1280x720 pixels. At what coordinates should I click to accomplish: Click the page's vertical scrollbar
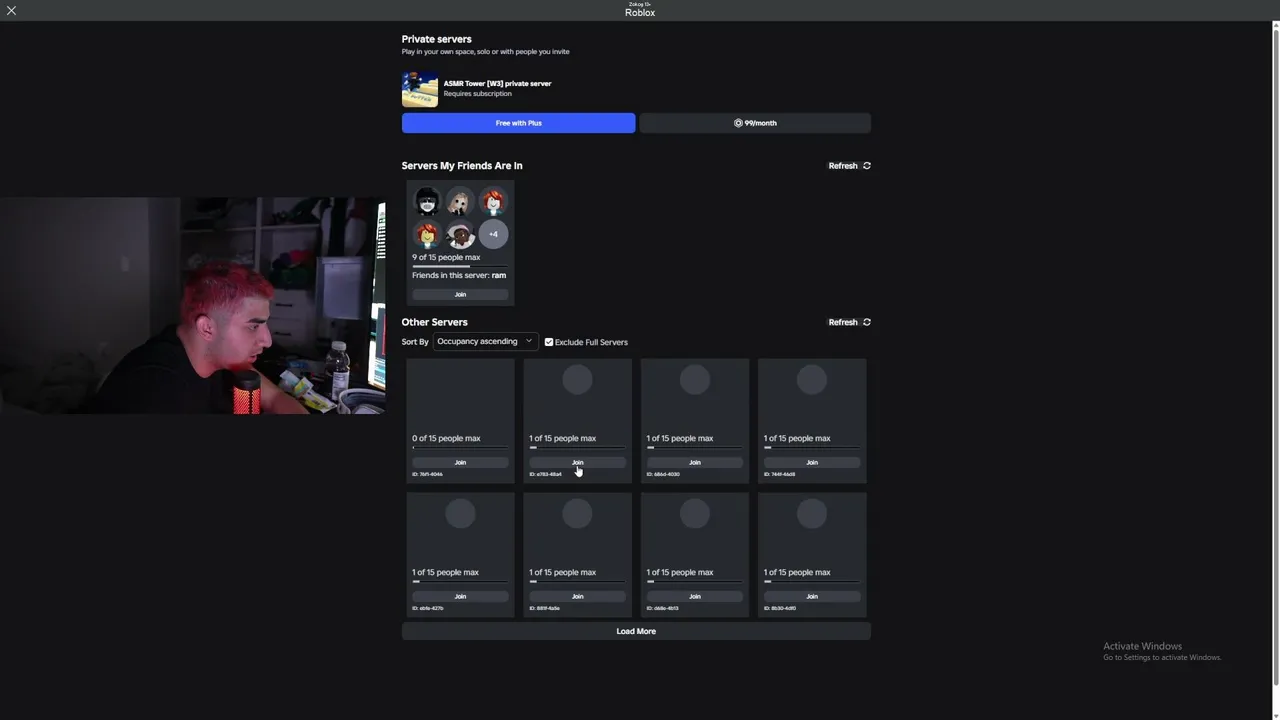click(1275, 355)
